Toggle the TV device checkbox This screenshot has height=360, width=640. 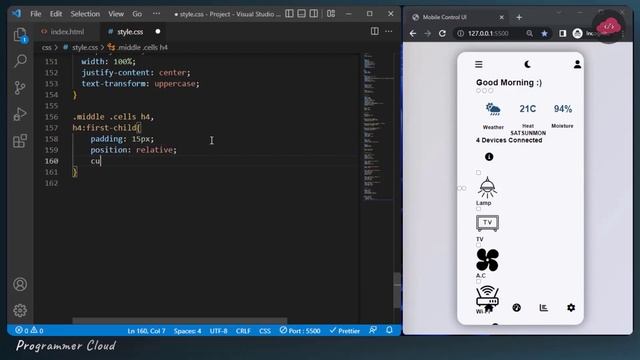pyautogui.click(x=478, y=209)
